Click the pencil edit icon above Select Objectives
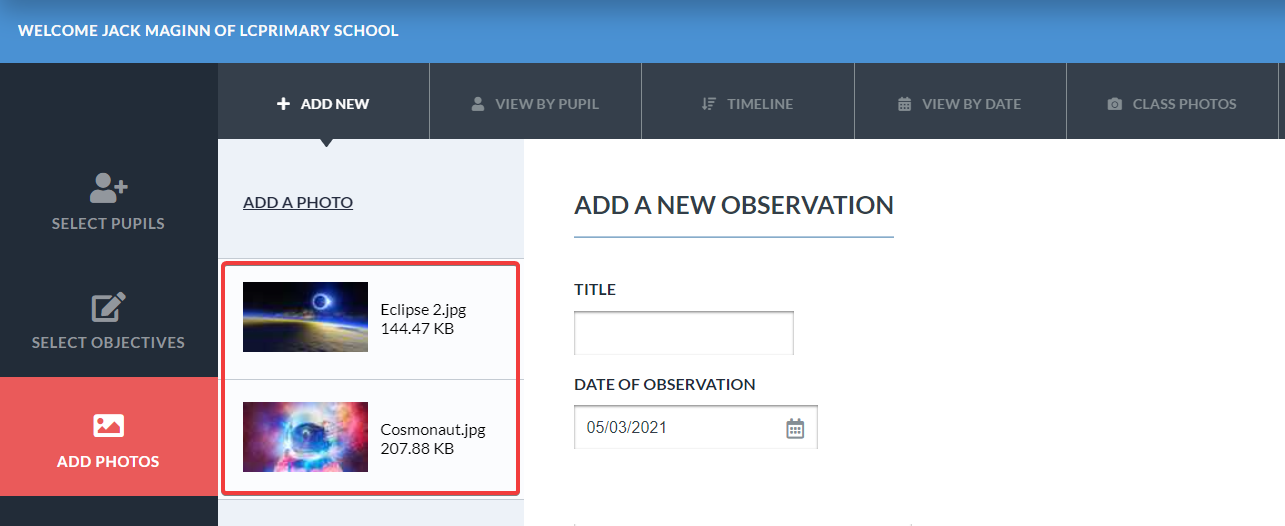Screen dimensions: 1285x526 pyautogui.click(x=109, y=306)
